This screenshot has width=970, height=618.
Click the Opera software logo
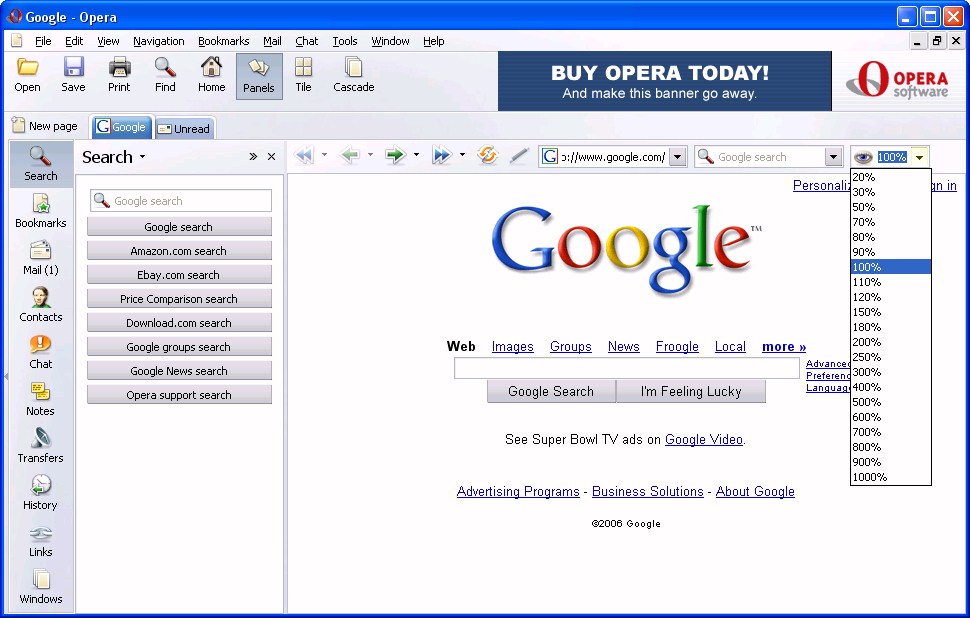(897, 80)
